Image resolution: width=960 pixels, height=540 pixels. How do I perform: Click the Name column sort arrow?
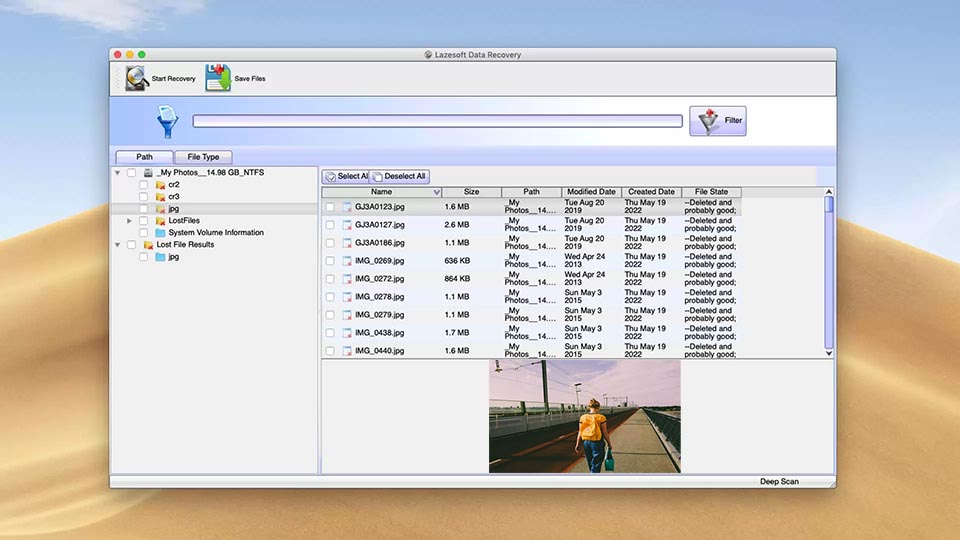437,192
